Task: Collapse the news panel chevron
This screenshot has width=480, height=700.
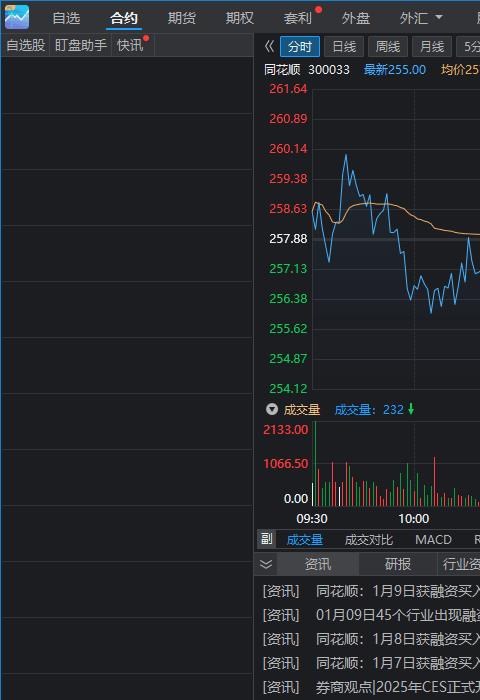Action: (x=266, y=564)
